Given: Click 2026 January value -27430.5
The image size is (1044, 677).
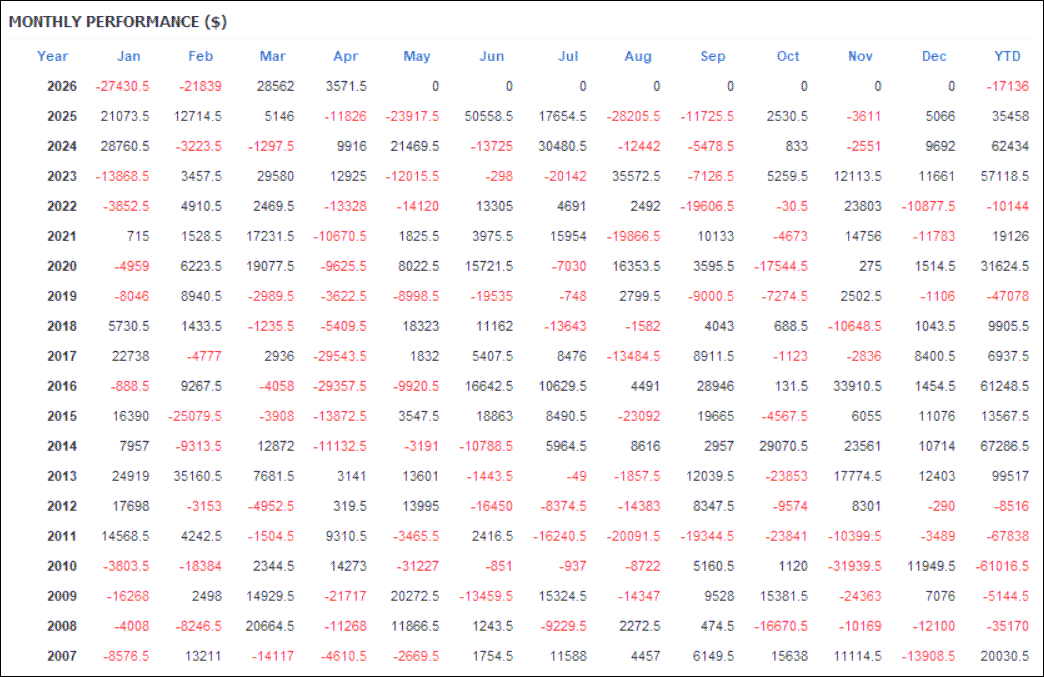Looking at the screenshot, I should [122, 87].
